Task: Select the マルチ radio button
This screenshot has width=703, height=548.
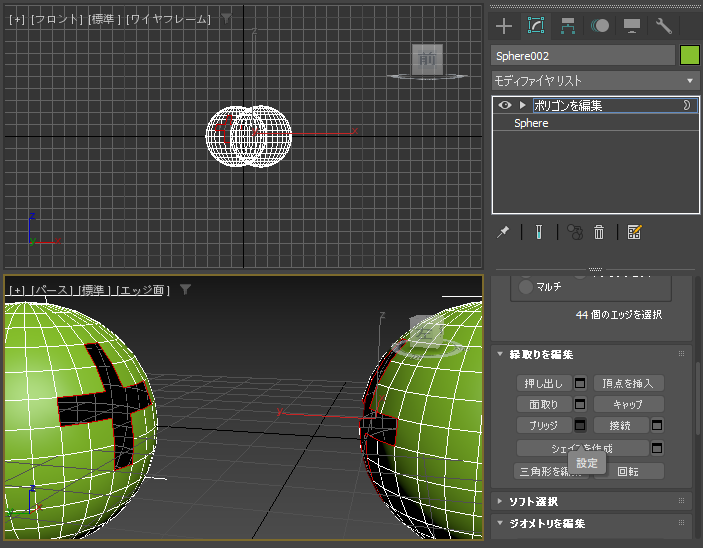Action: (x=525, y=287)
